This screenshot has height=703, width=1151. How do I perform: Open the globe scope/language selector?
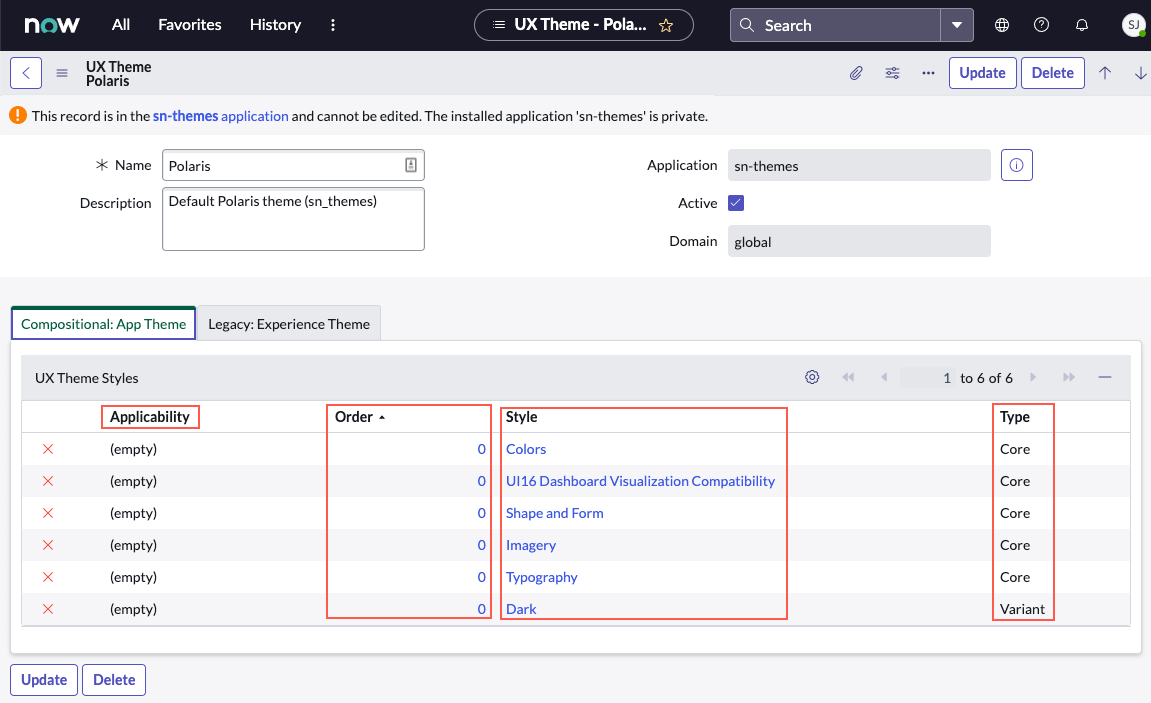tap(1001, 25)
